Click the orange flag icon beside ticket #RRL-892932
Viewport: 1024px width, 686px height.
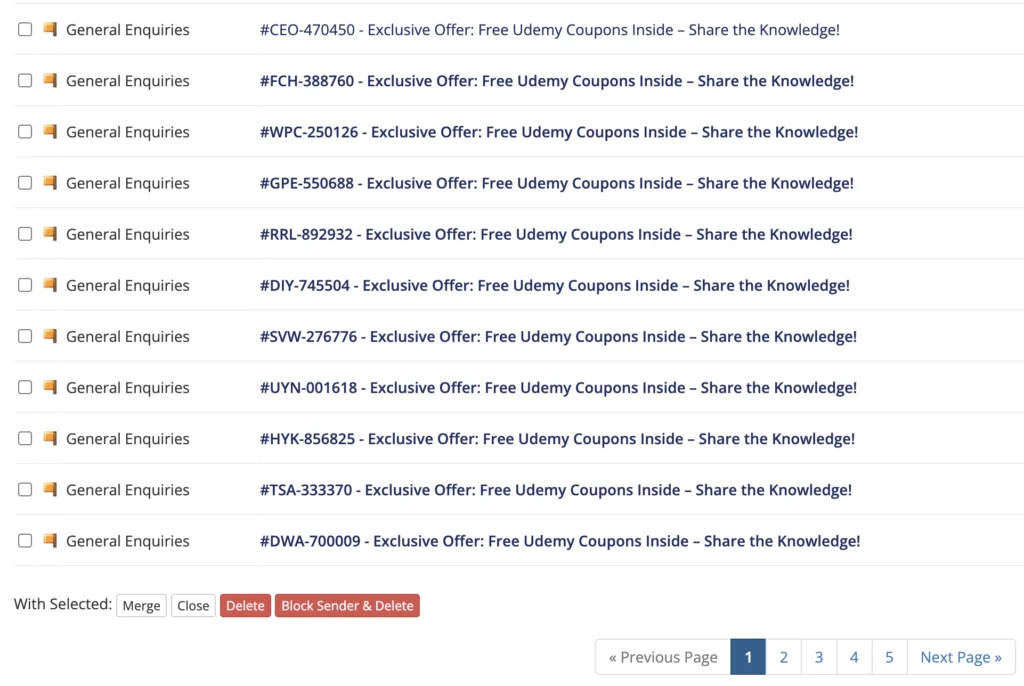tap(50, 234)
